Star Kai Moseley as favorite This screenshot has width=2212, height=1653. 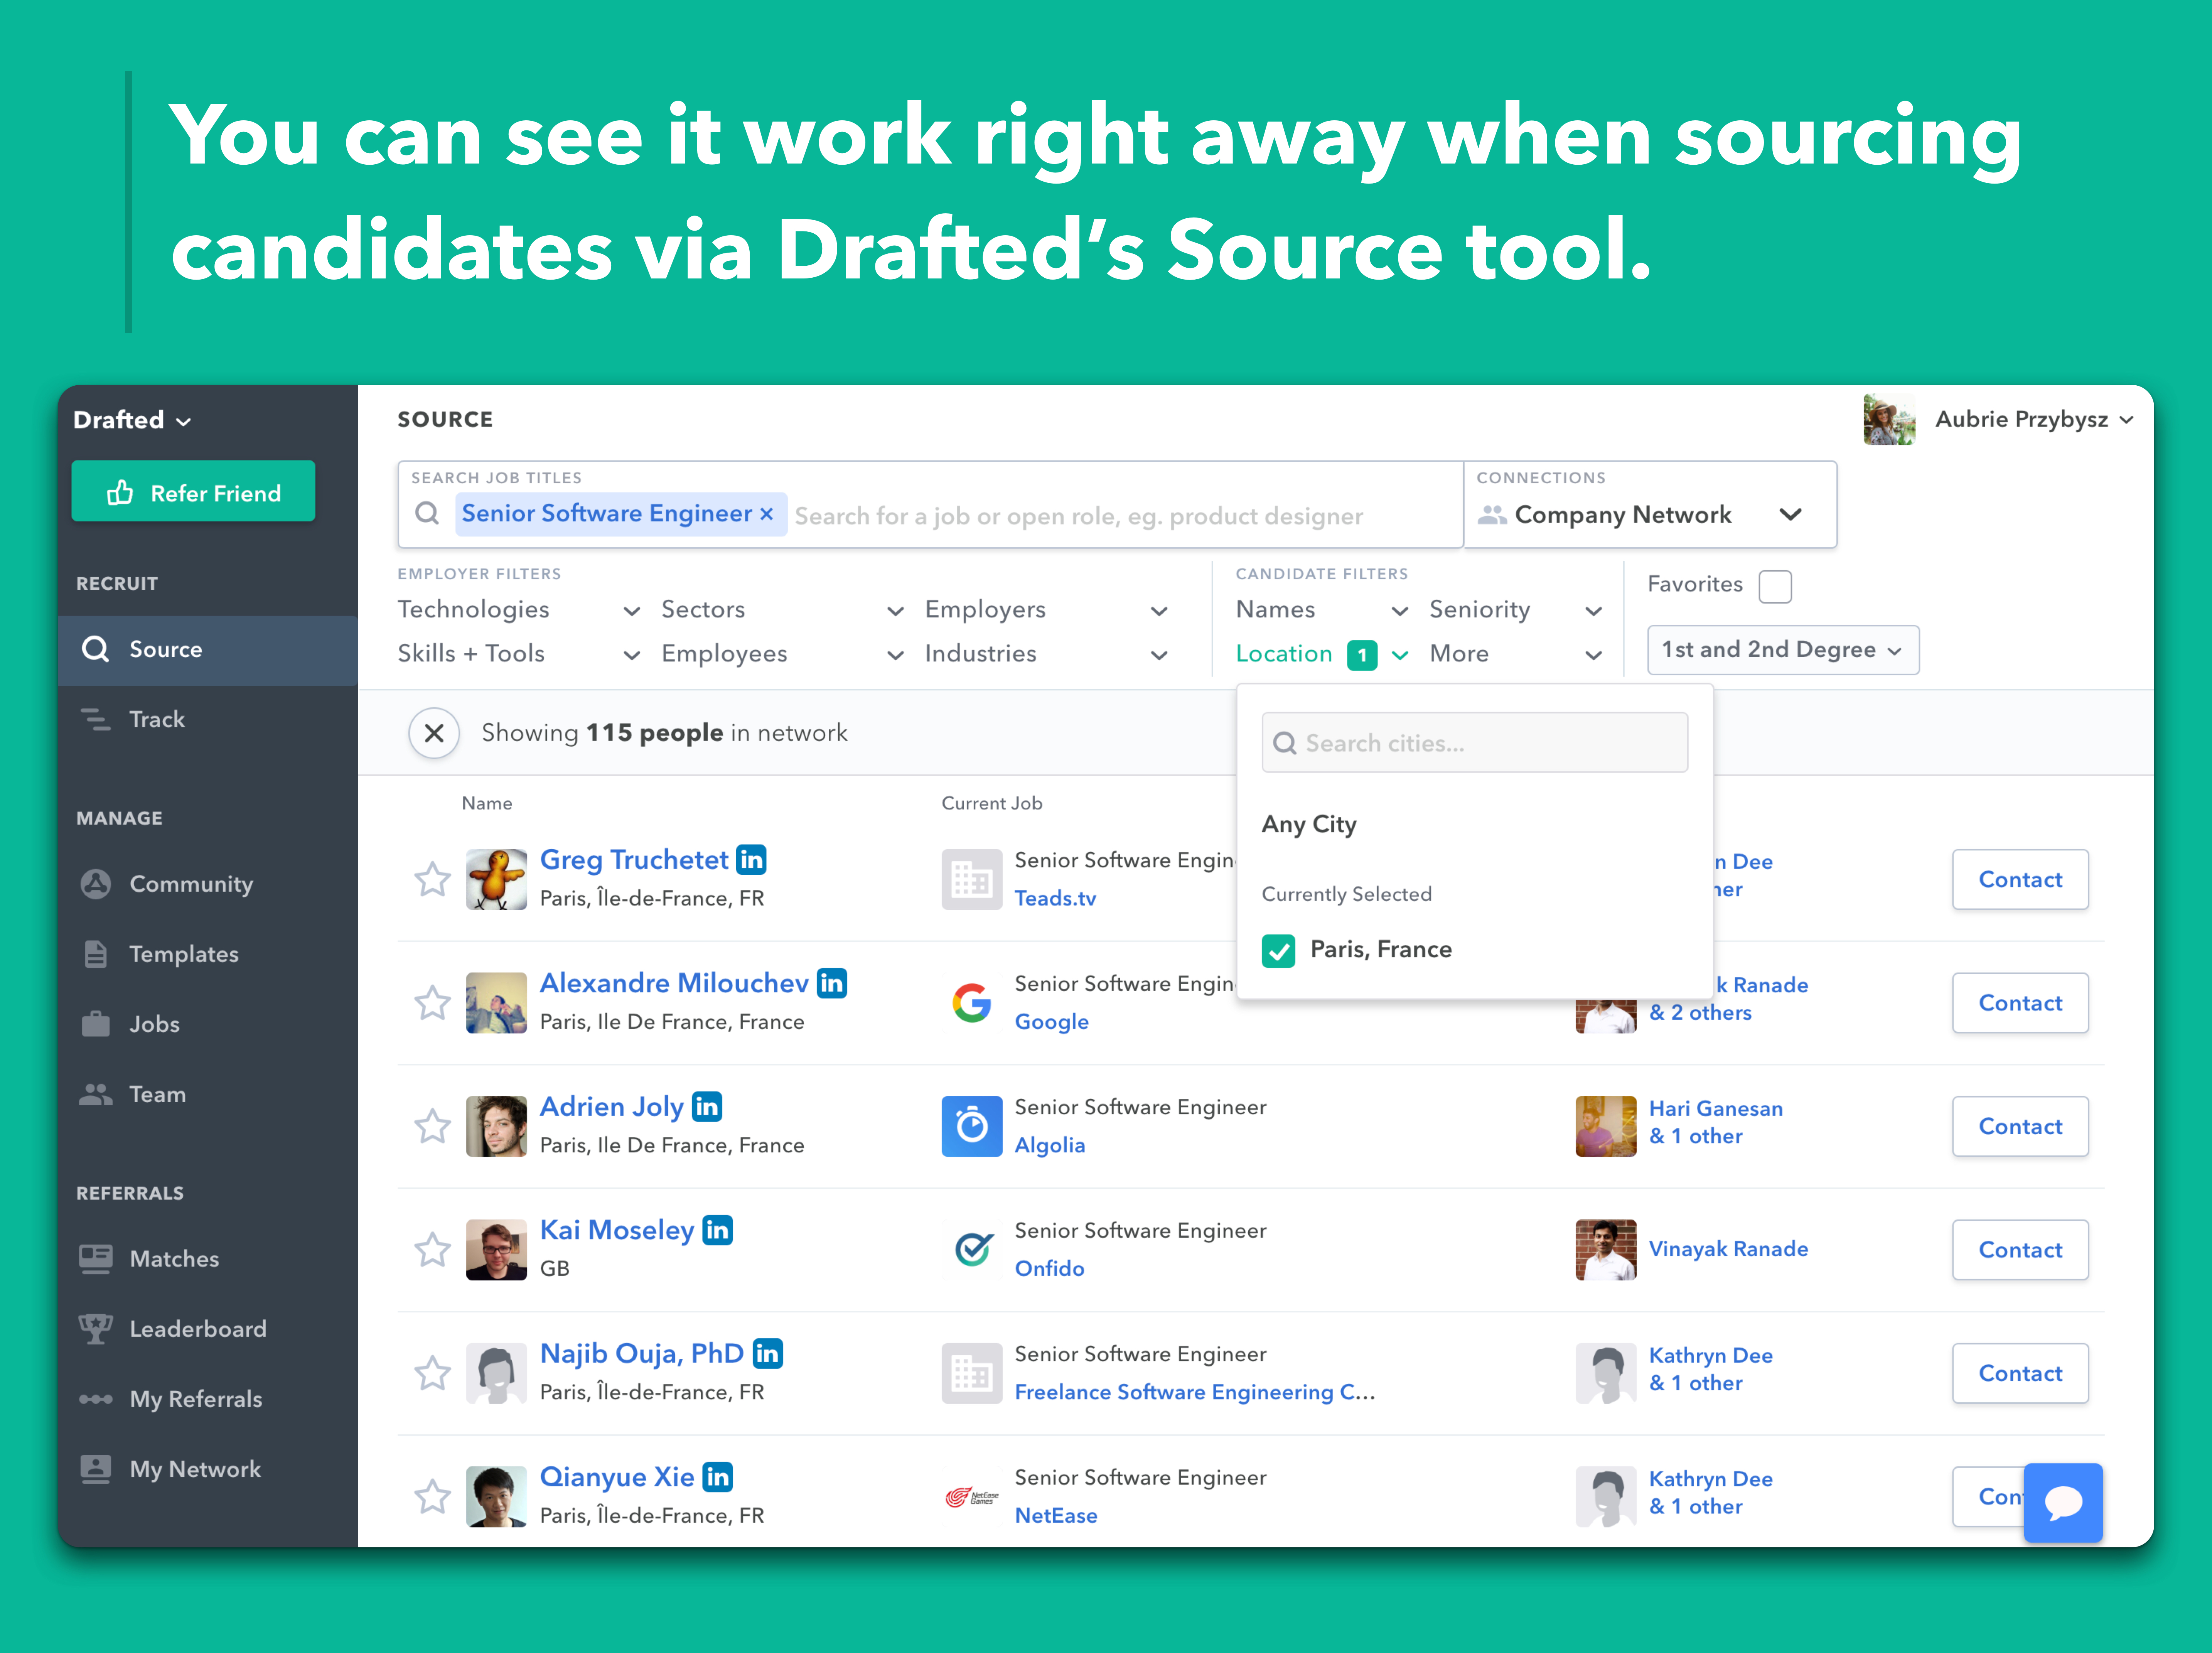[x=432, y=1250]
